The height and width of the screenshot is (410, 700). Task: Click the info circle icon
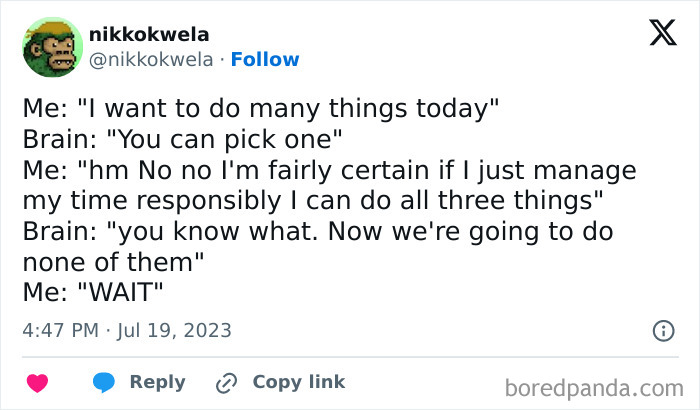pyautogui.click(x=662, y=329)
